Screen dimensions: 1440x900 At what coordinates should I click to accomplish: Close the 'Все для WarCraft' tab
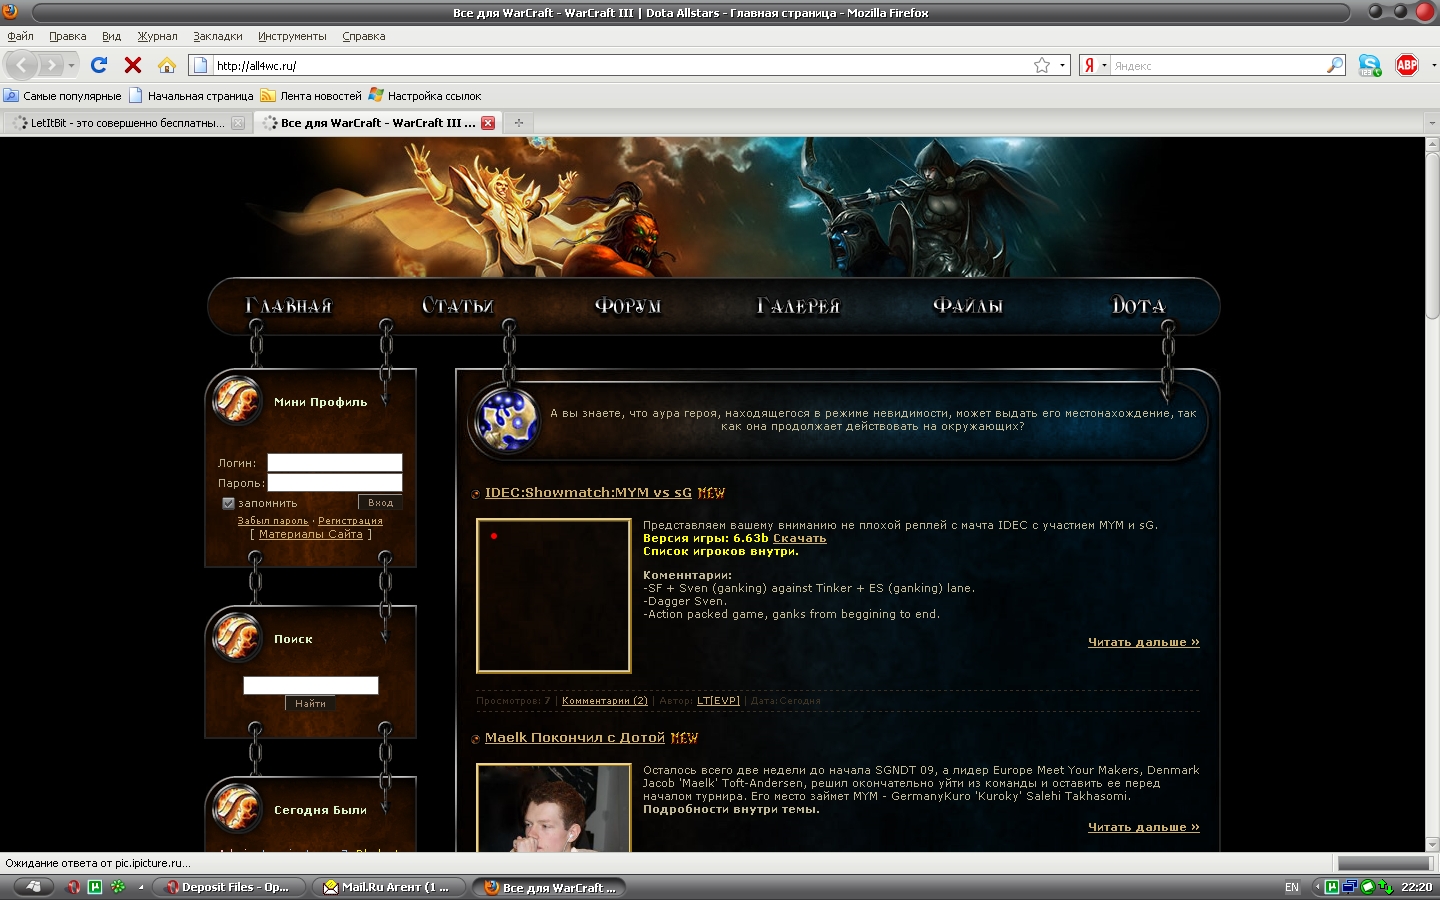(488, 123)
